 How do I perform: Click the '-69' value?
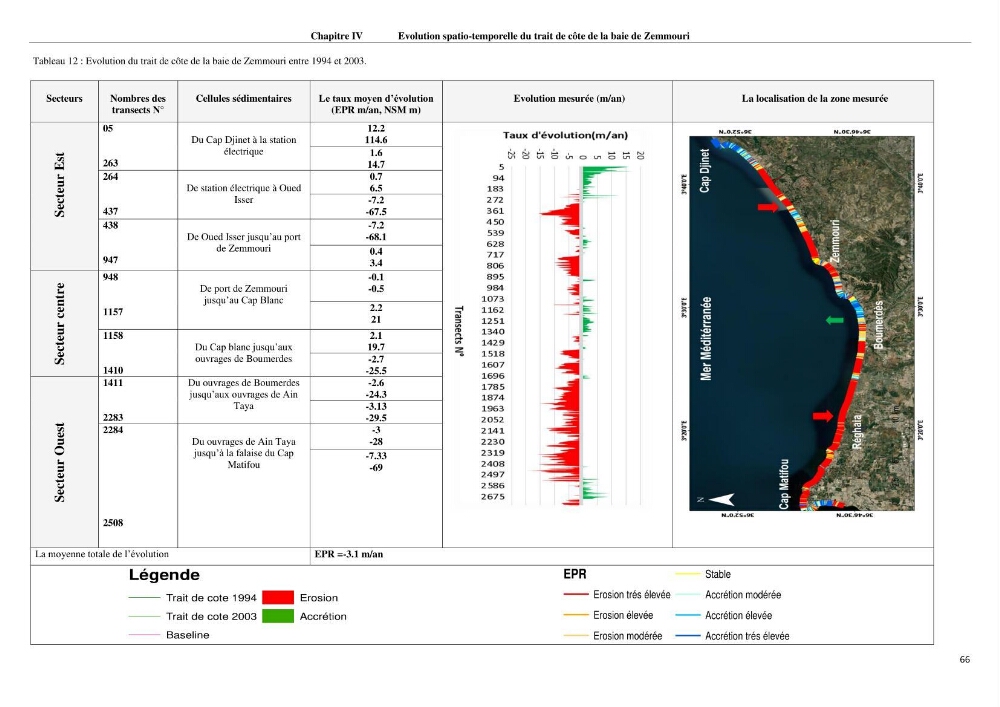(x=376, y=468)
